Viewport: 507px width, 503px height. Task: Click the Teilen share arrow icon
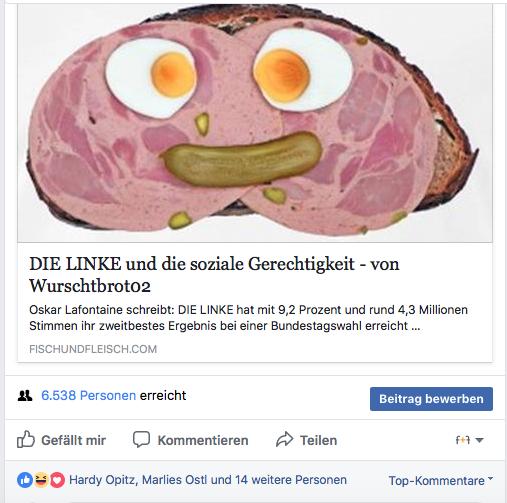pos(284,439)
